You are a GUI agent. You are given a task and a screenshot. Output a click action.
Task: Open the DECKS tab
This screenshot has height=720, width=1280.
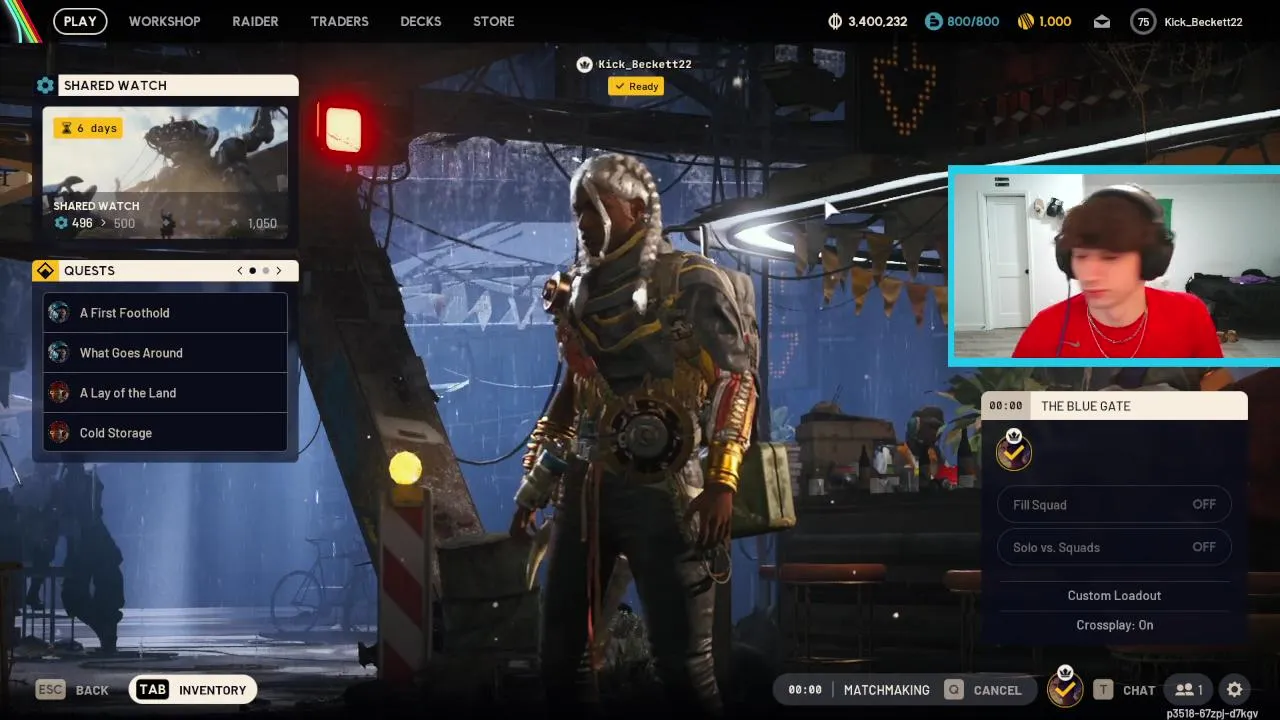point(420,21)
